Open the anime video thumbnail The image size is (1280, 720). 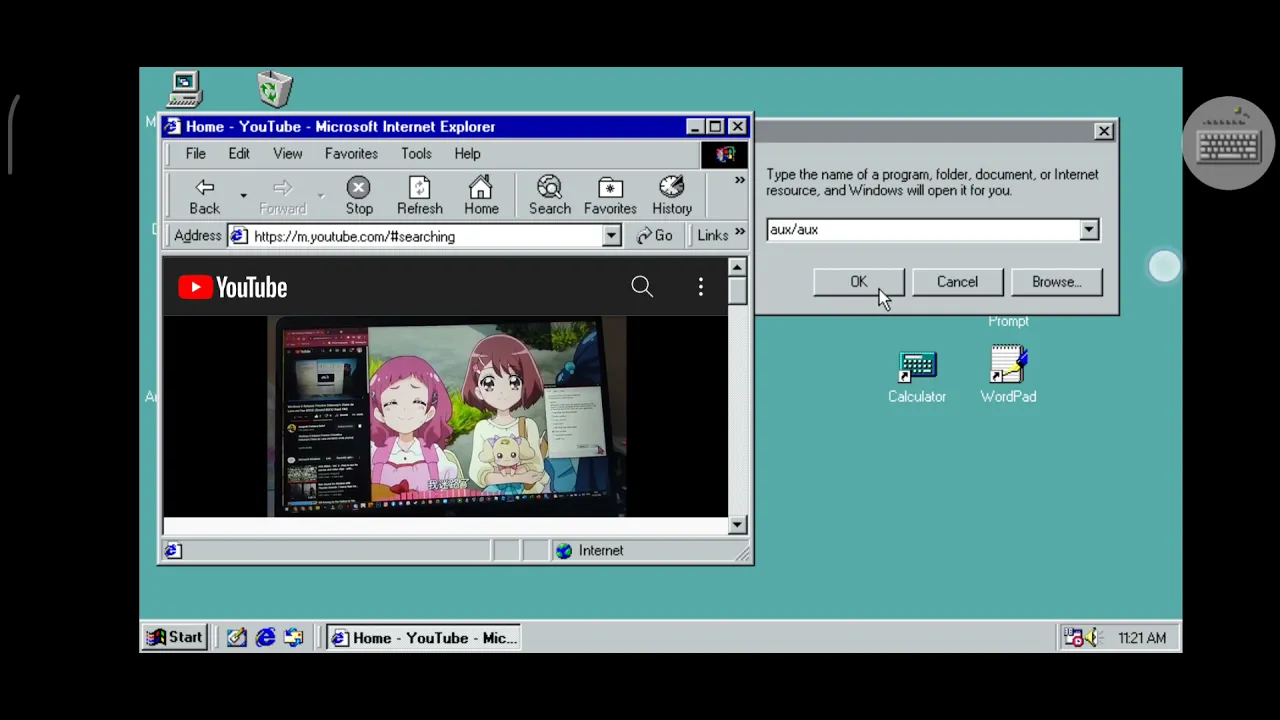(447, 418)
